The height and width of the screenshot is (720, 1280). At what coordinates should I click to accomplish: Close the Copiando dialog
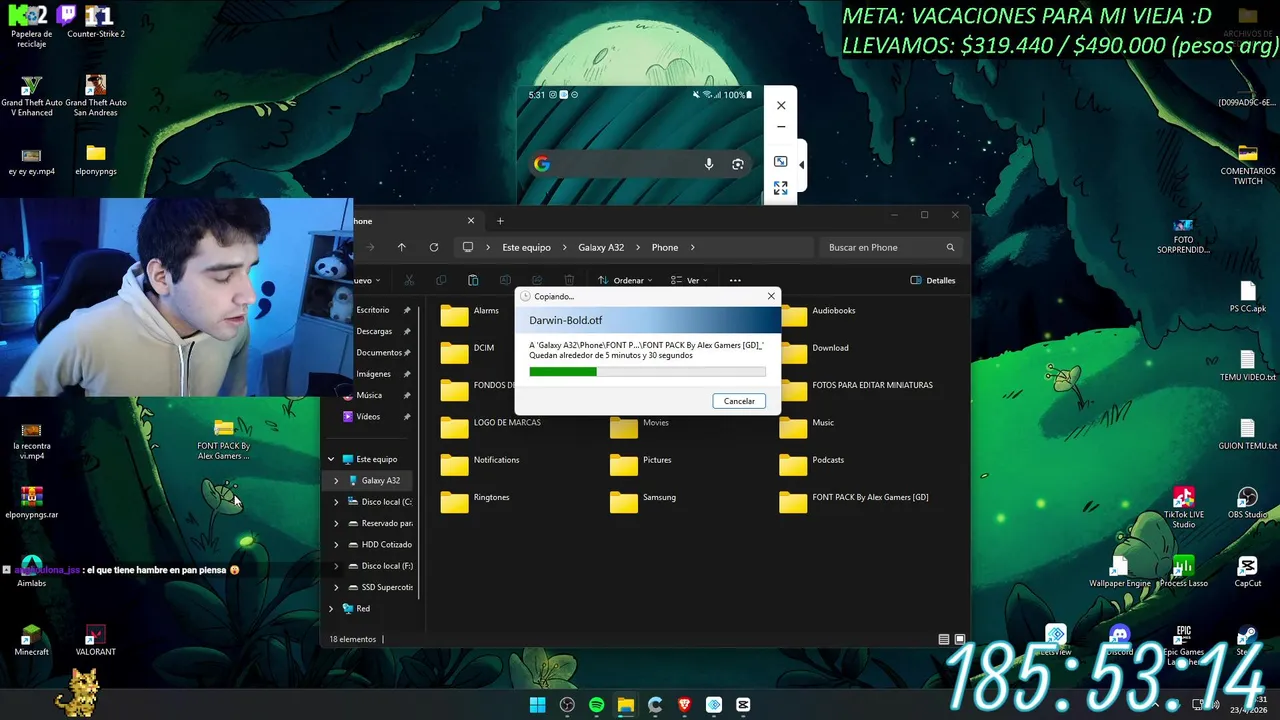[x=771, y=296]
